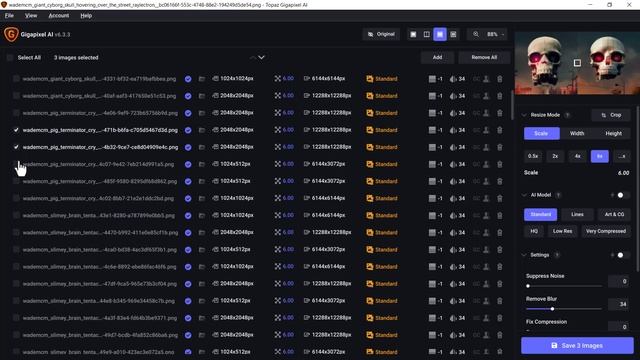
Task: Check the 4331-bf32 cyborg skull image
Action: pos(16,78)
